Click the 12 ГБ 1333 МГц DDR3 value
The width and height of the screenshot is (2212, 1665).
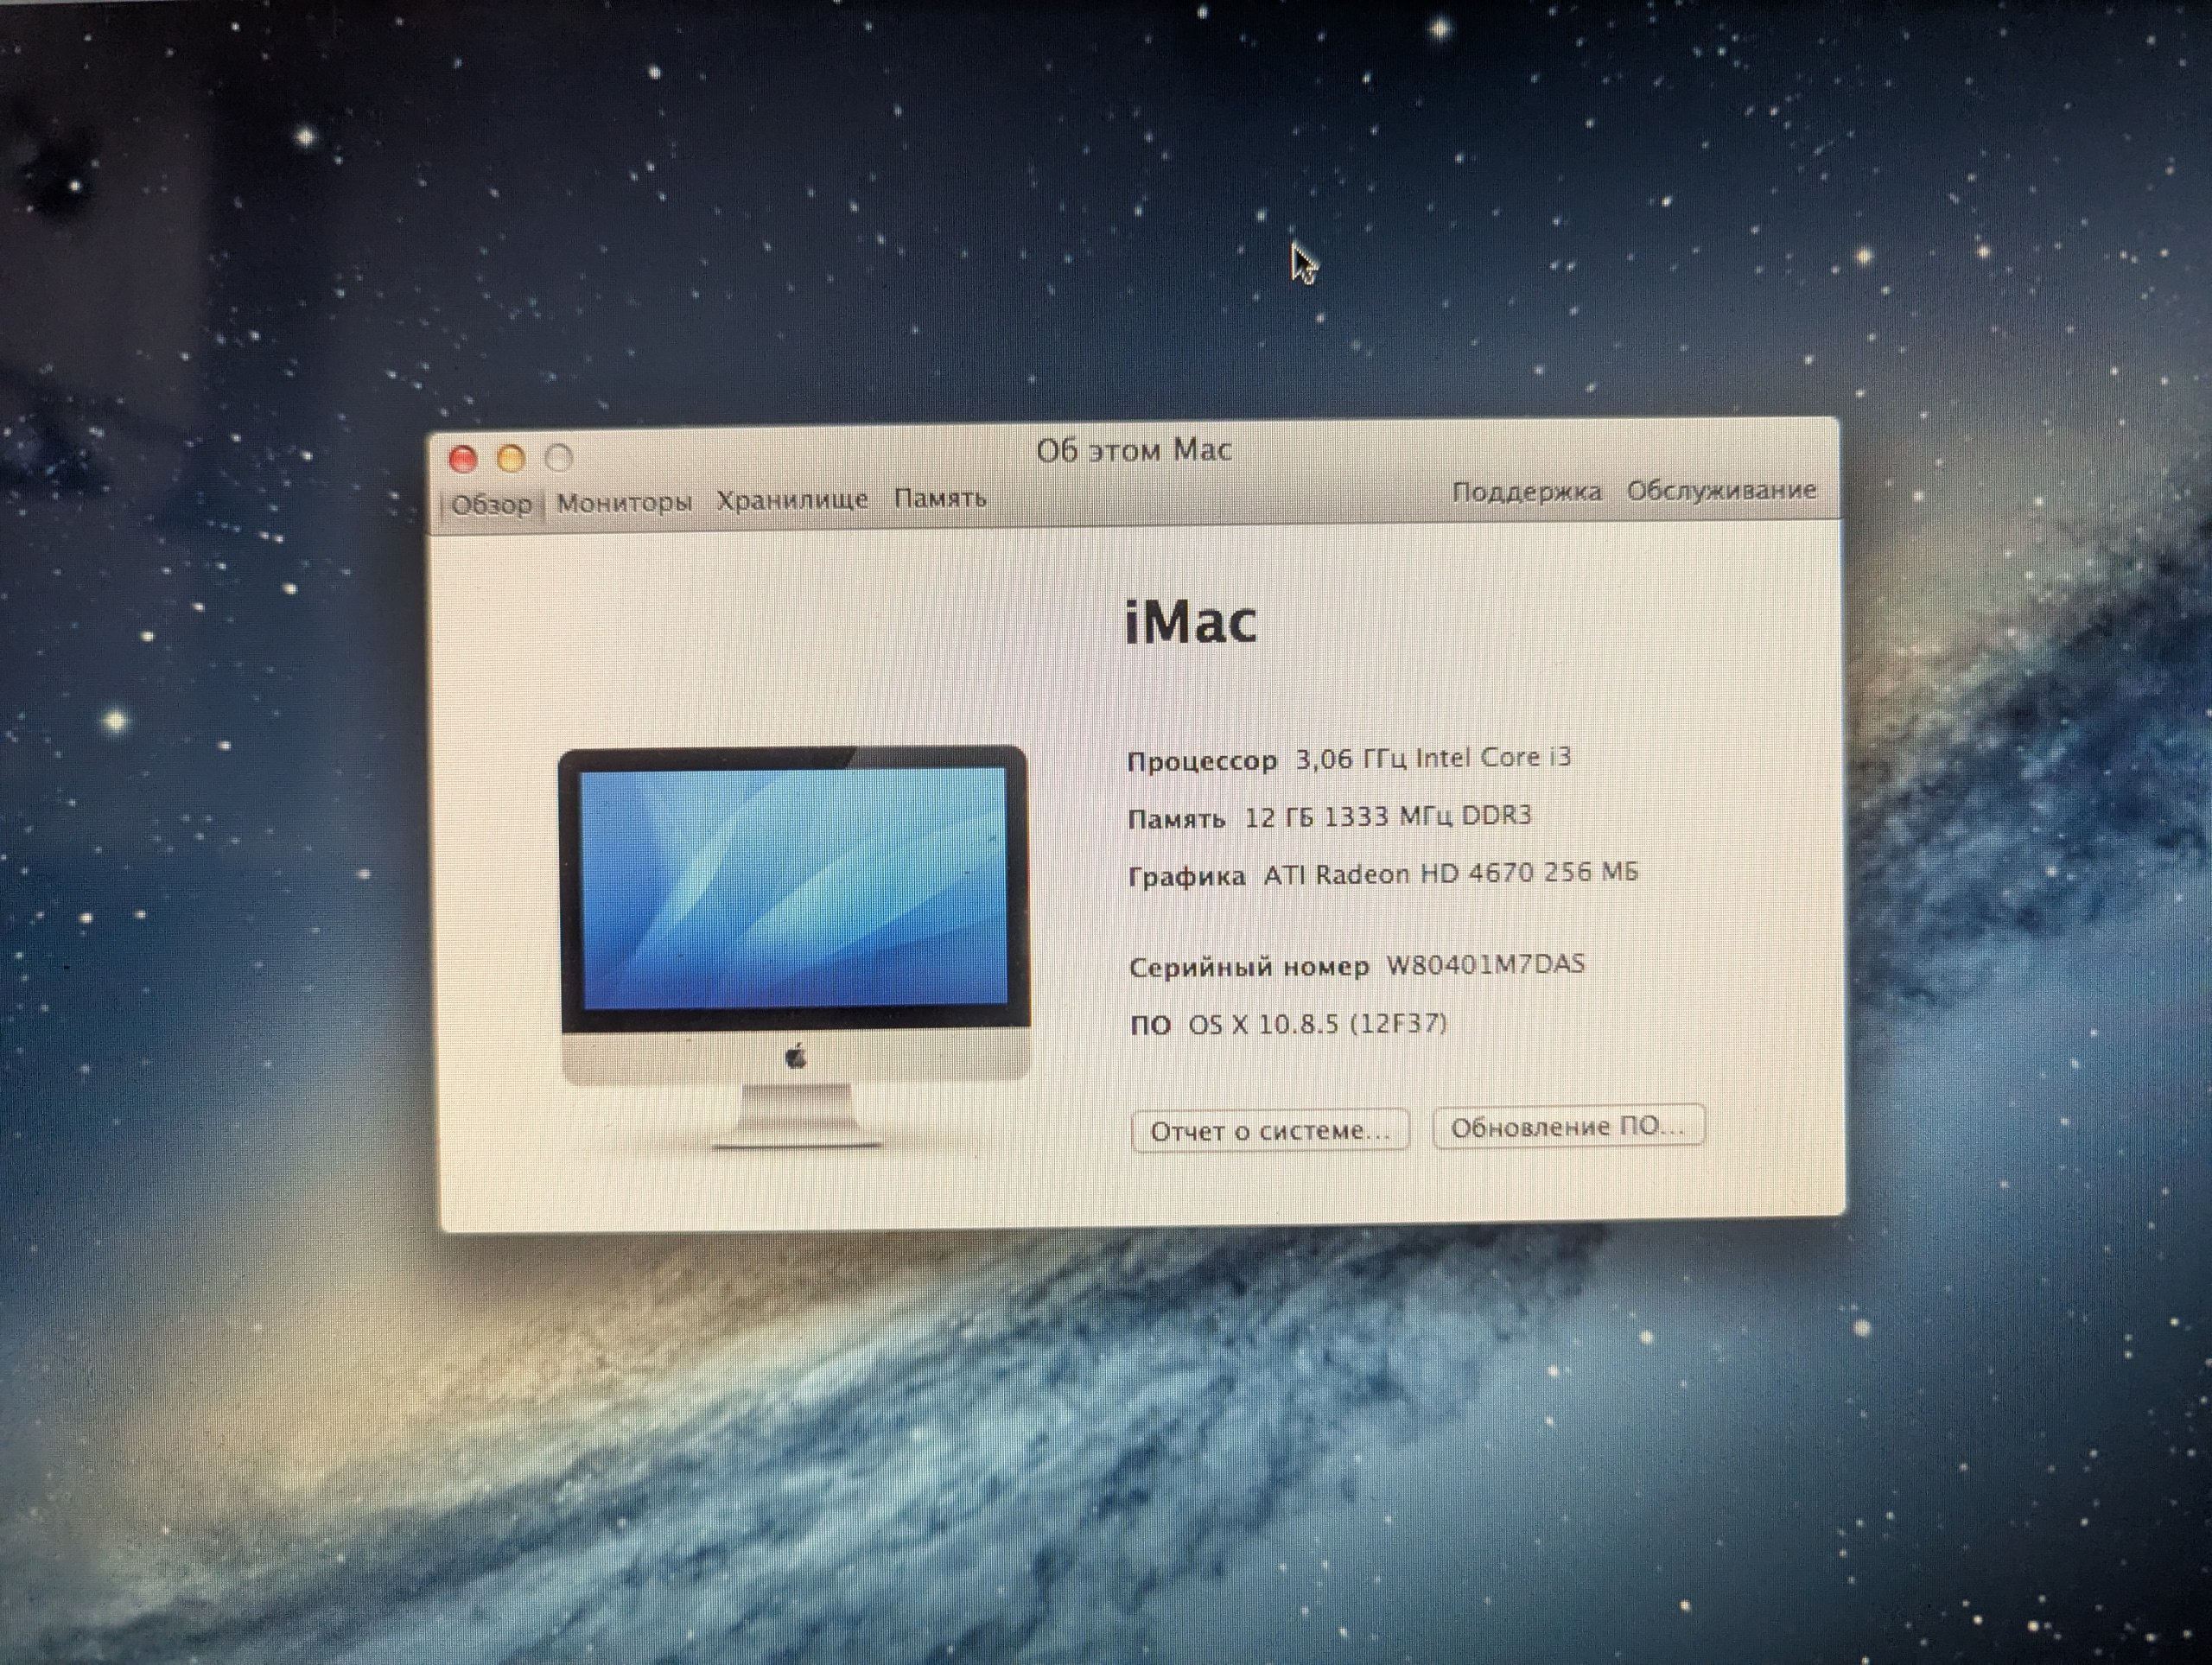click(x=1388, y=817)
